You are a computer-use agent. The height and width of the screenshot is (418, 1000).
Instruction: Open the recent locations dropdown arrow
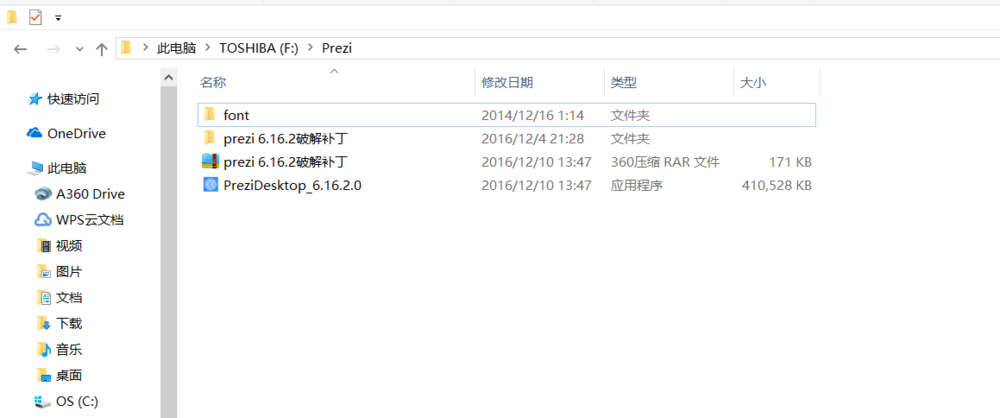80,49
